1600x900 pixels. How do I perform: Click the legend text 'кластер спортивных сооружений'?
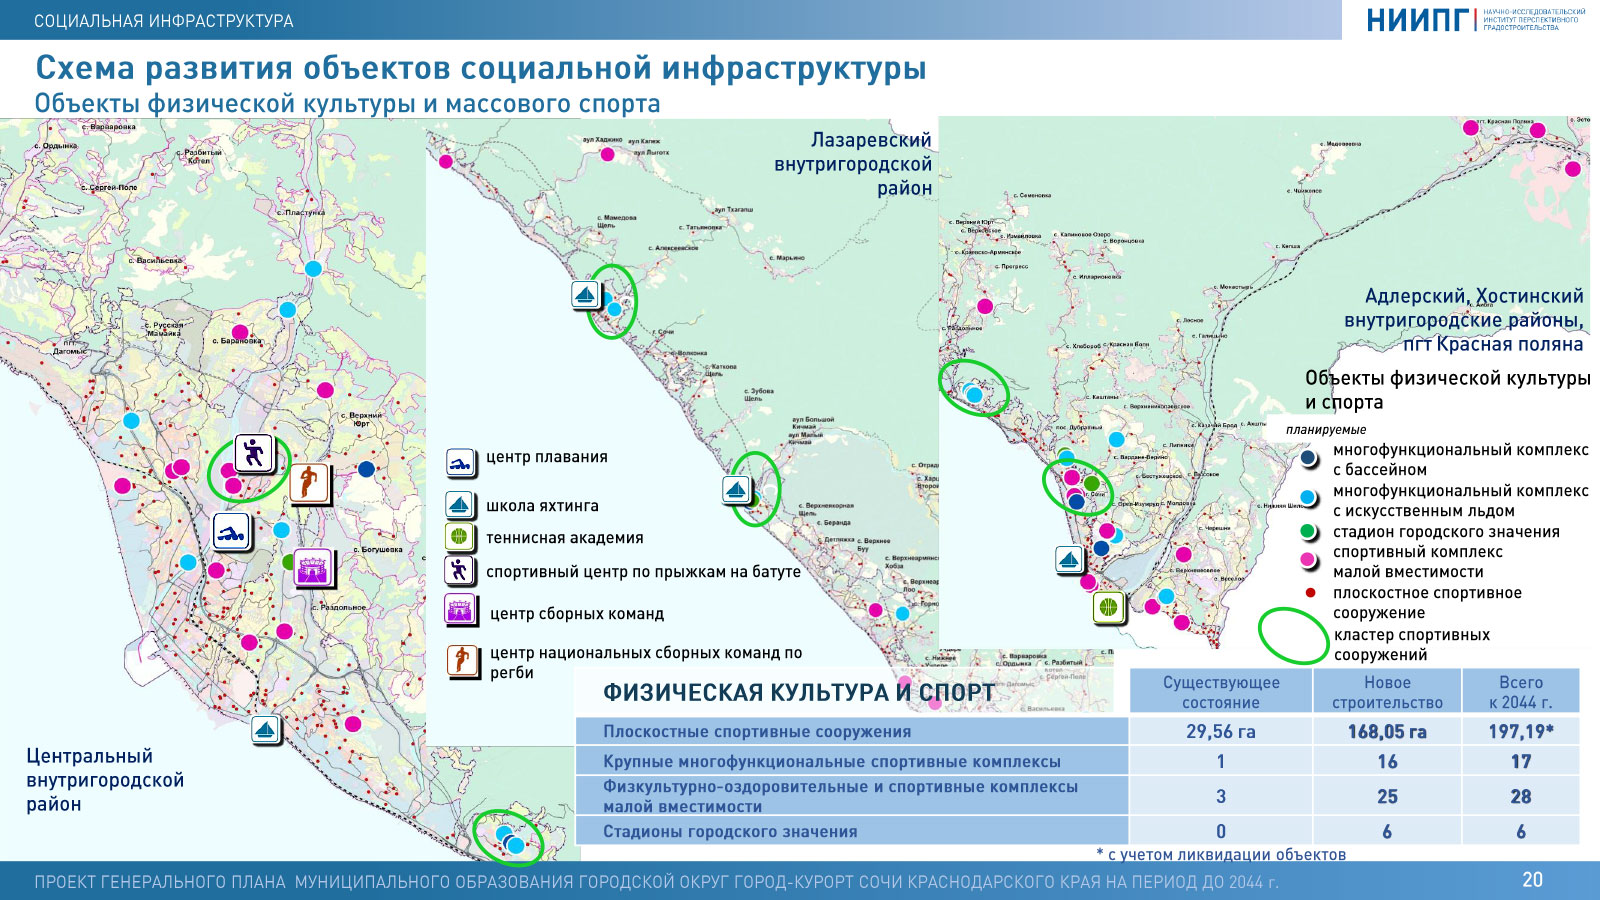click(x=1411, y=645)
